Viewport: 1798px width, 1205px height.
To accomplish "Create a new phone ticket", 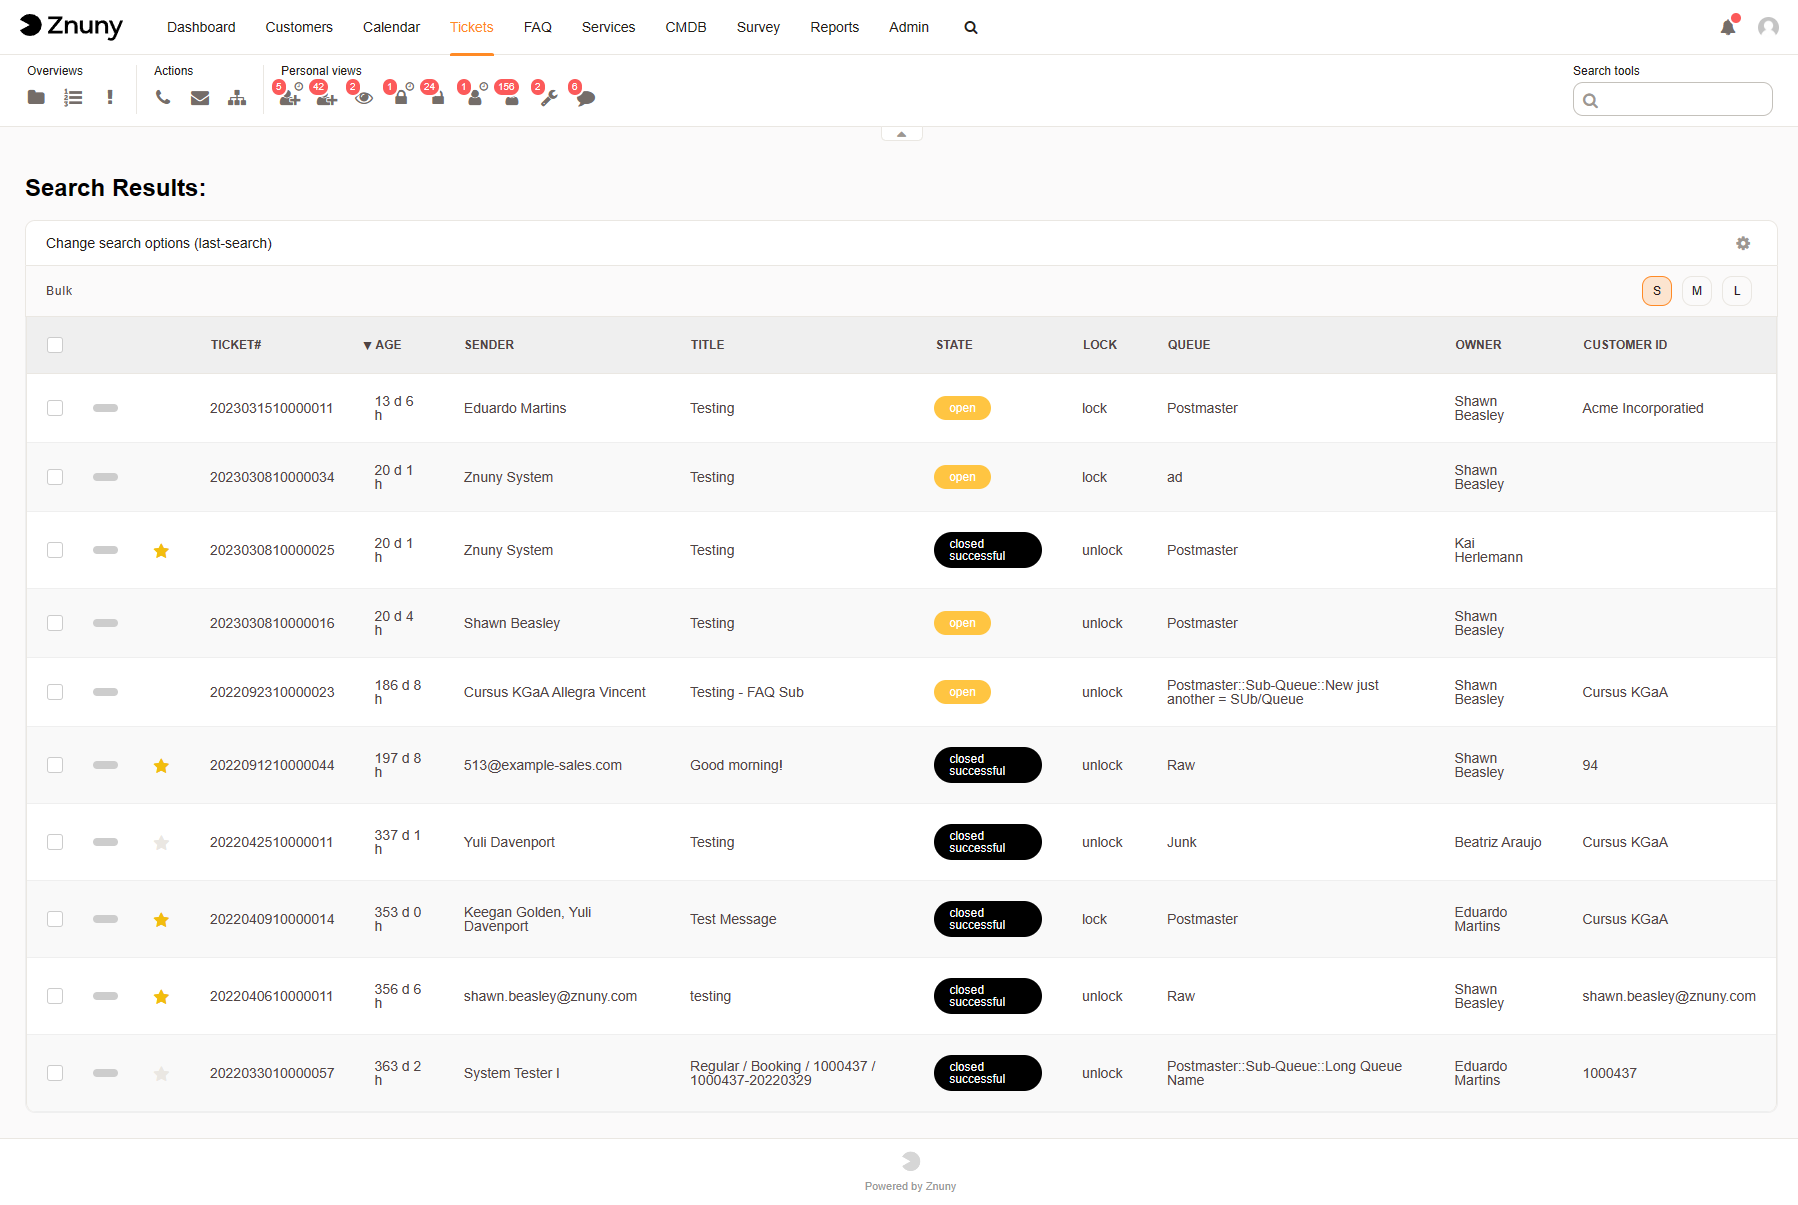I will point(163,97).
